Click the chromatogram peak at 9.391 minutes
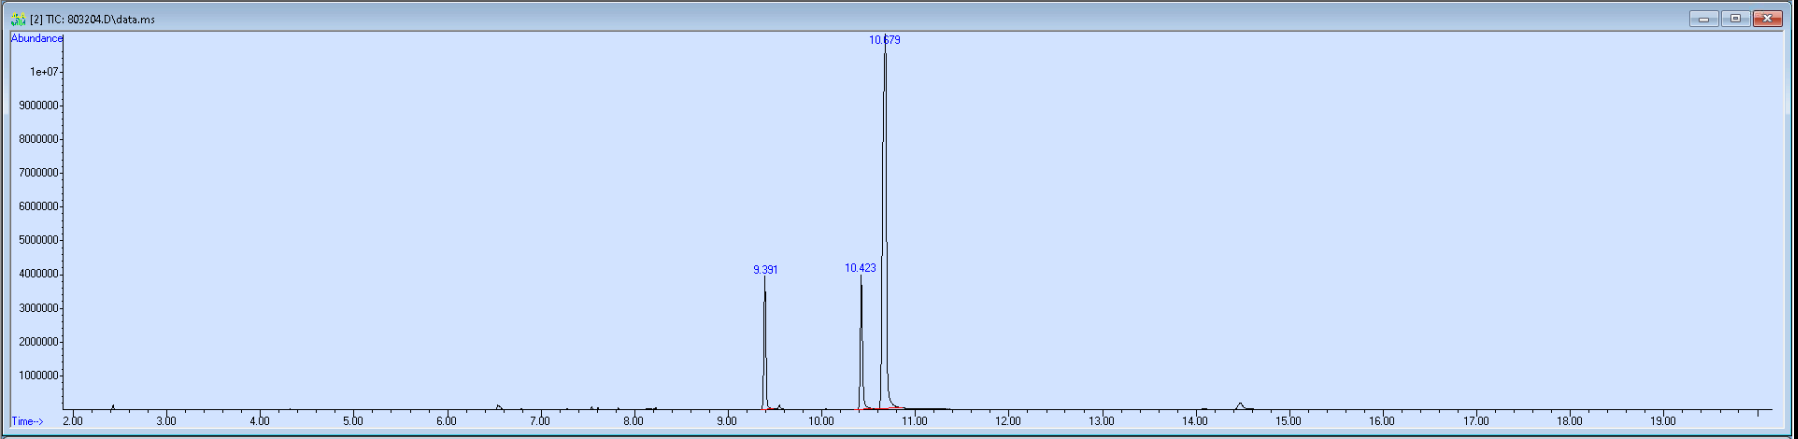Image resolution: width=1798 pixels, height=439 pixels. 765,343
